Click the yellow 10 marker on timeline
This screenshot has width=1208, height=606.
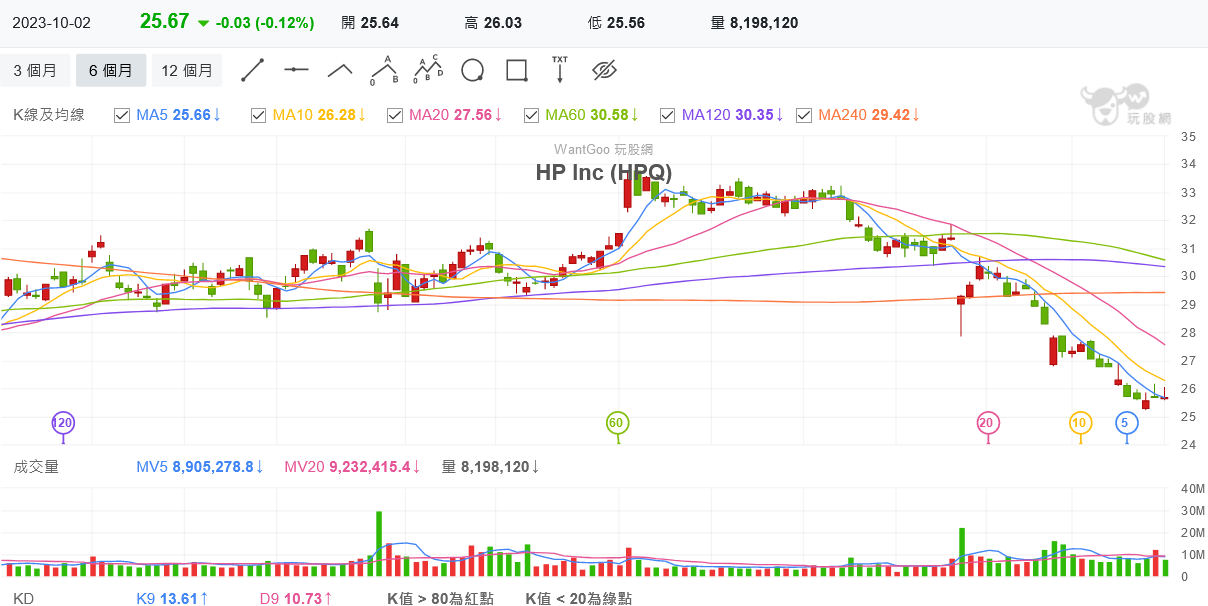point(1080,423)
